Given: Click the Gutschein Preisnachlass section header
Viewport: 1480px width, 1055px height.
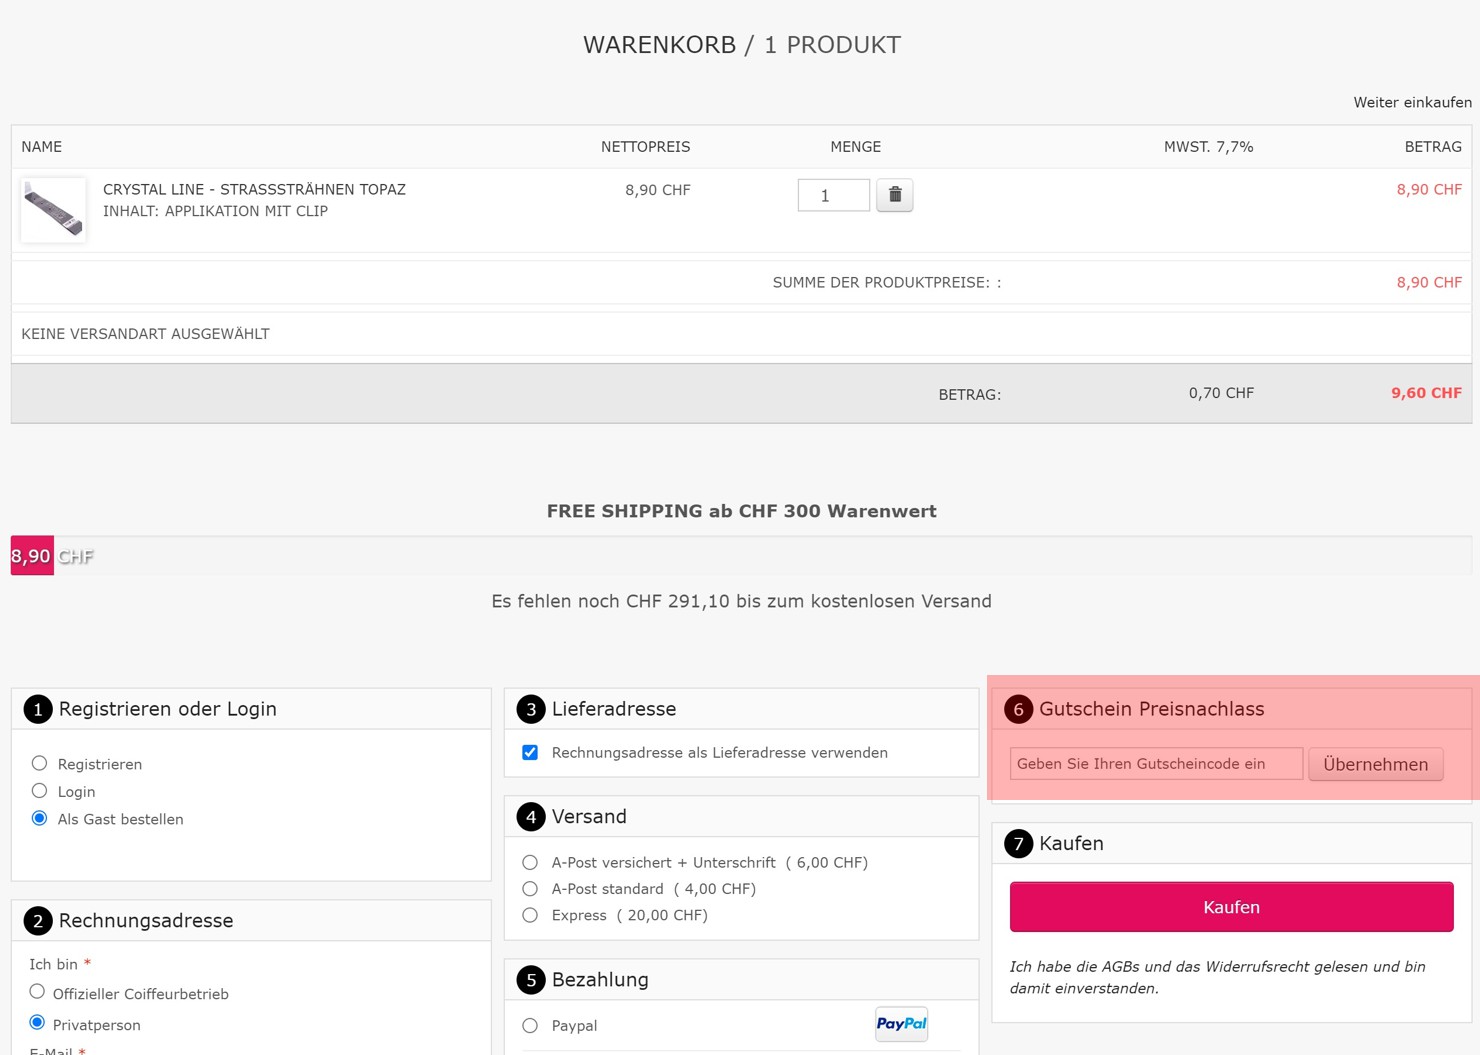Looking at the screenshot, I should pos(1231,709).
